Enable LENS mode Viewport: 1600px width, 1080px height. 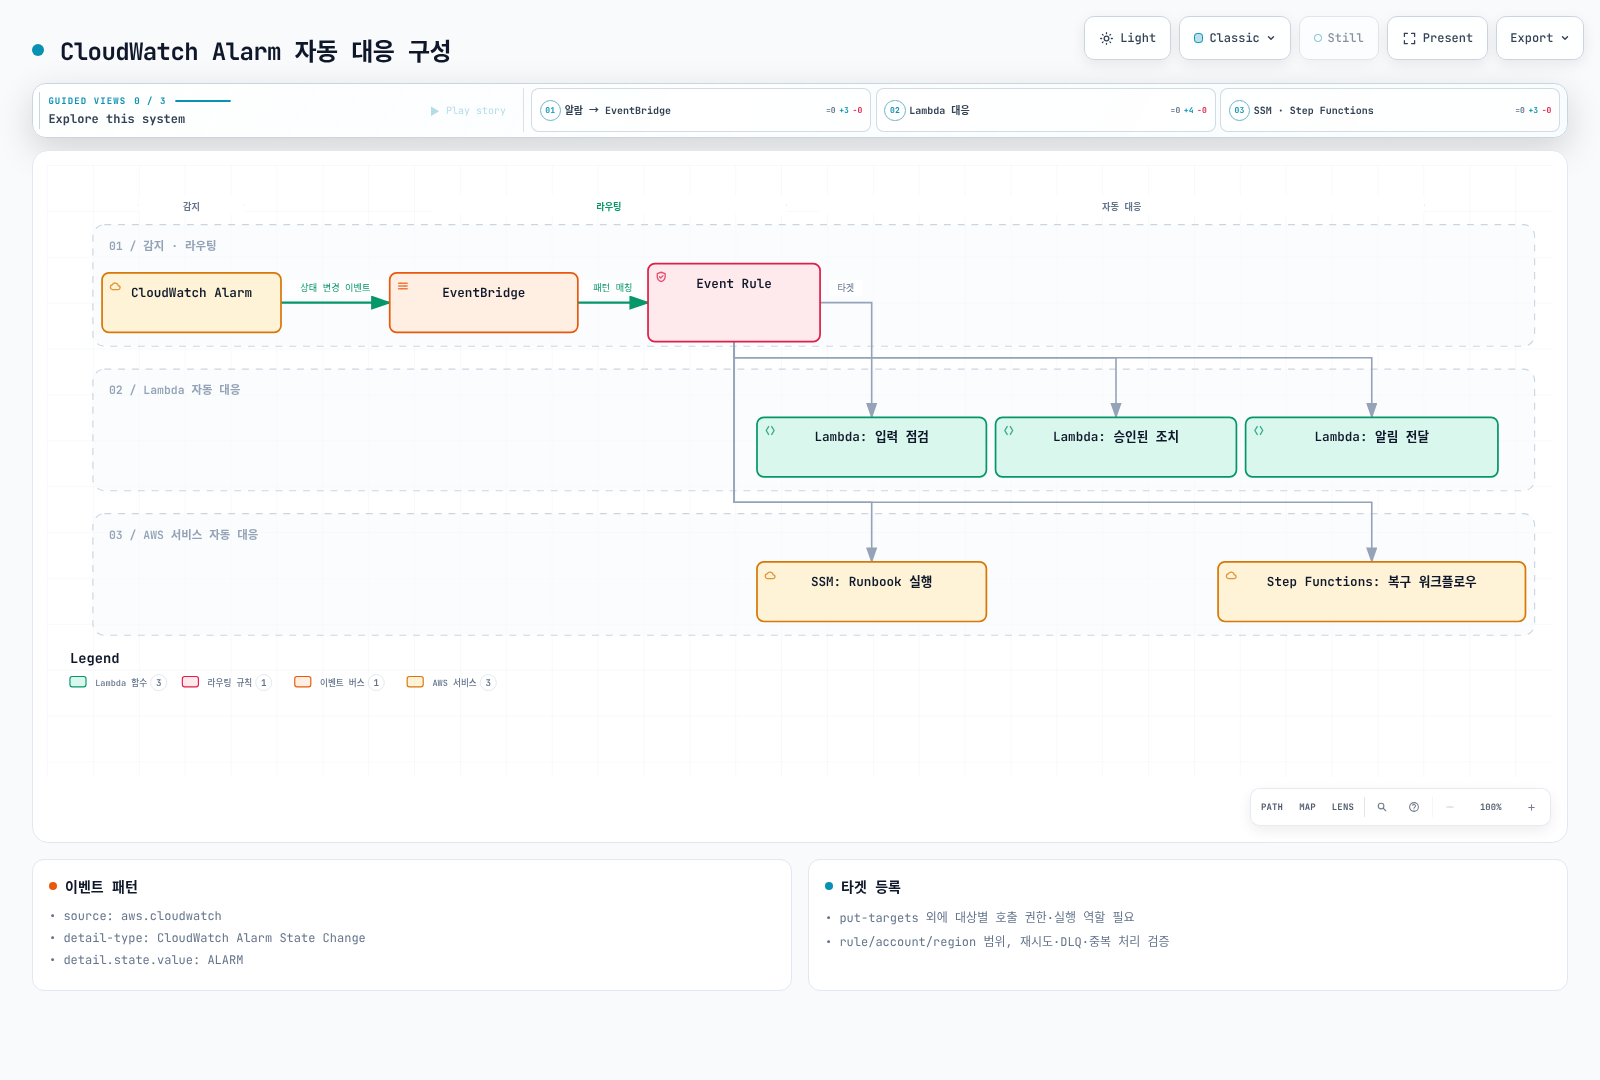[1343, 807]
